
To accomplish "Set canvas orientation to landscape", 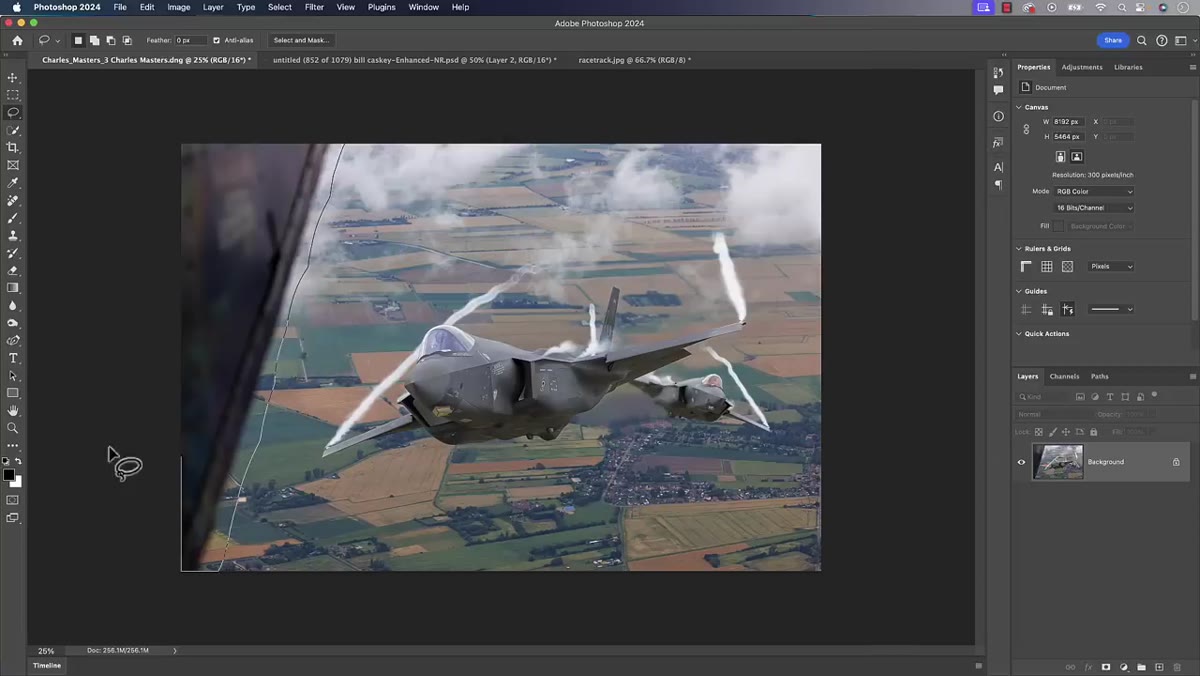I will click(1077, 157).
